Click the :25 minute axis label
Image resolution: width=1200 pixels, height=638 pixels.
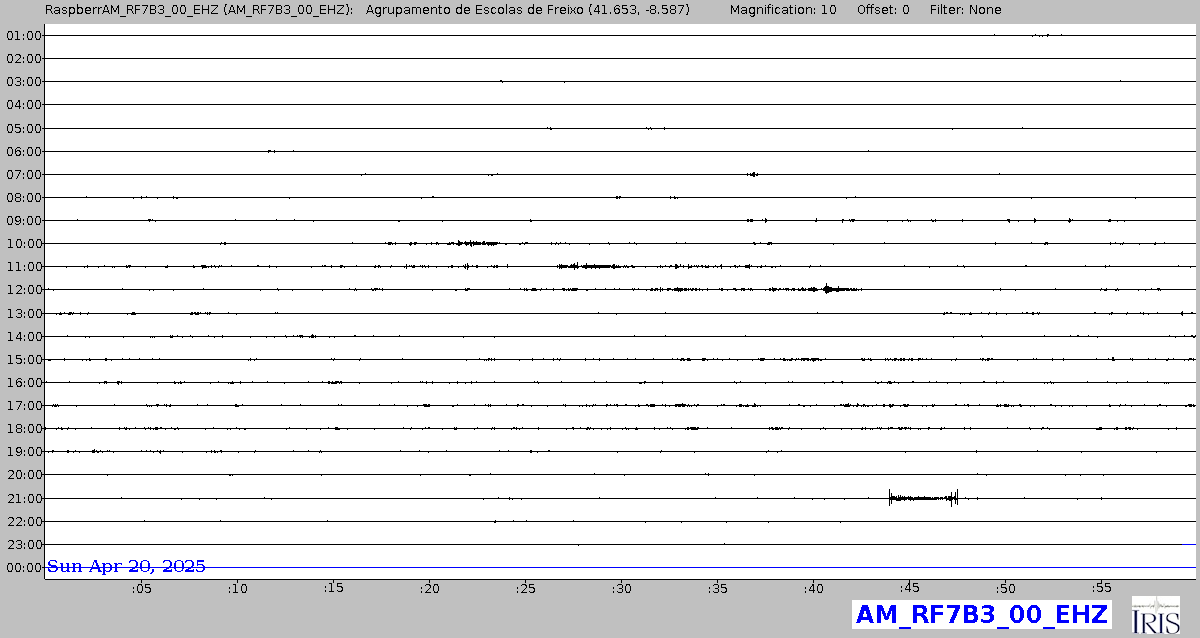pos(525,588)
